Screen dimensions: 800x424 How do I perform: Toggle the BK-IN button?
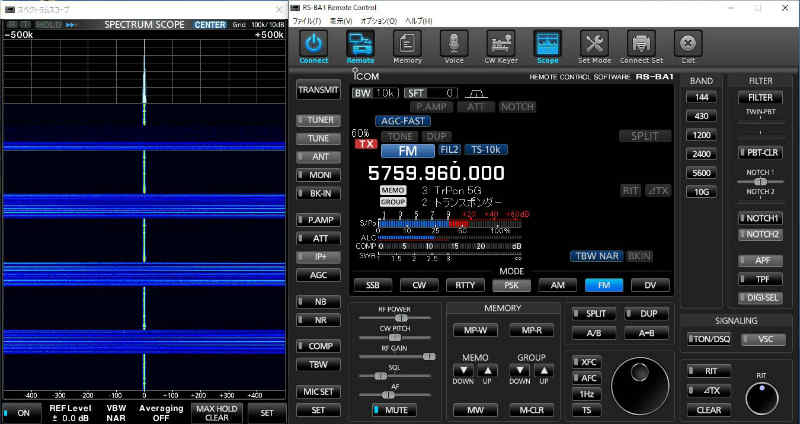coord(318,193)
